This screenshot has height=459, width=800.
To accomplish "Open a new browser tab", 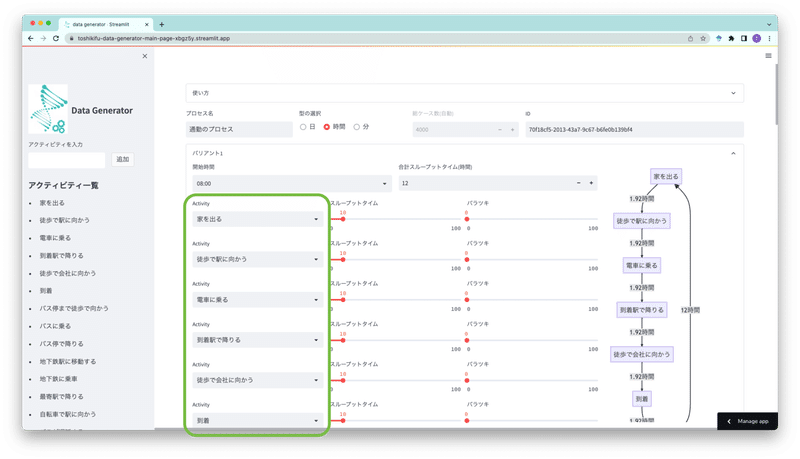I will click(x=162, y=24).
